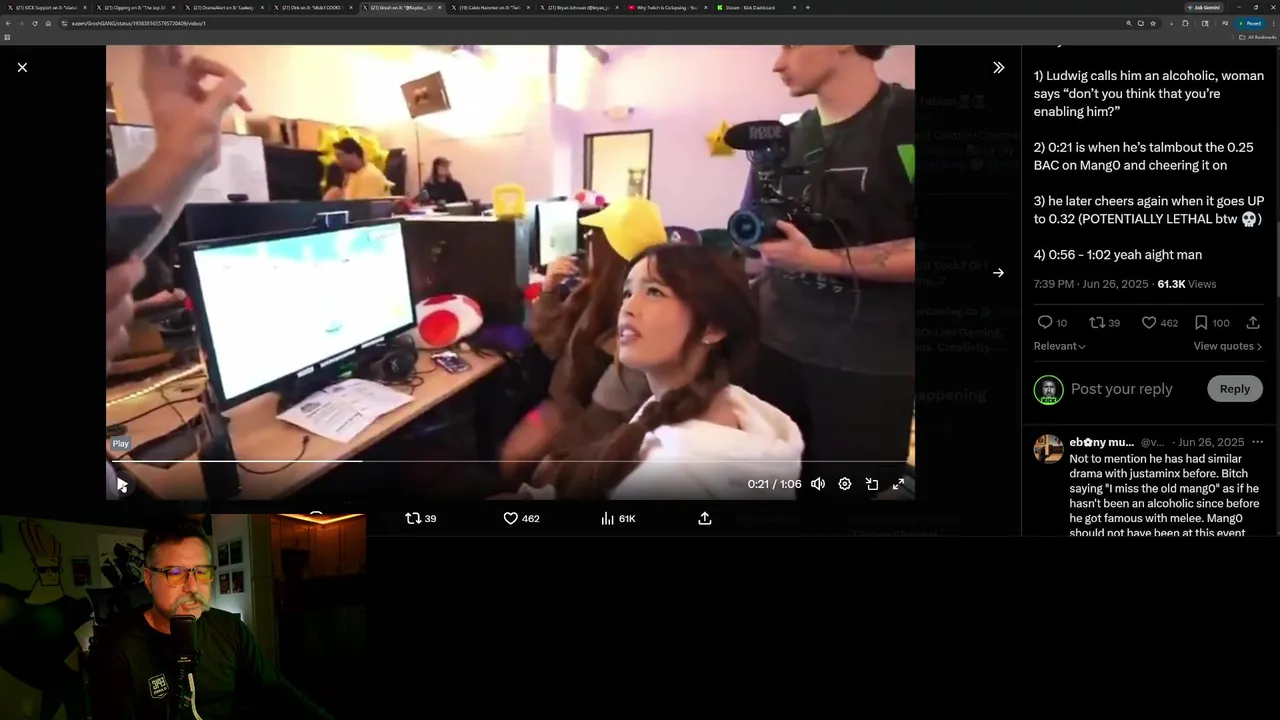Share post from the side panel icon

tap(1253, 322)
